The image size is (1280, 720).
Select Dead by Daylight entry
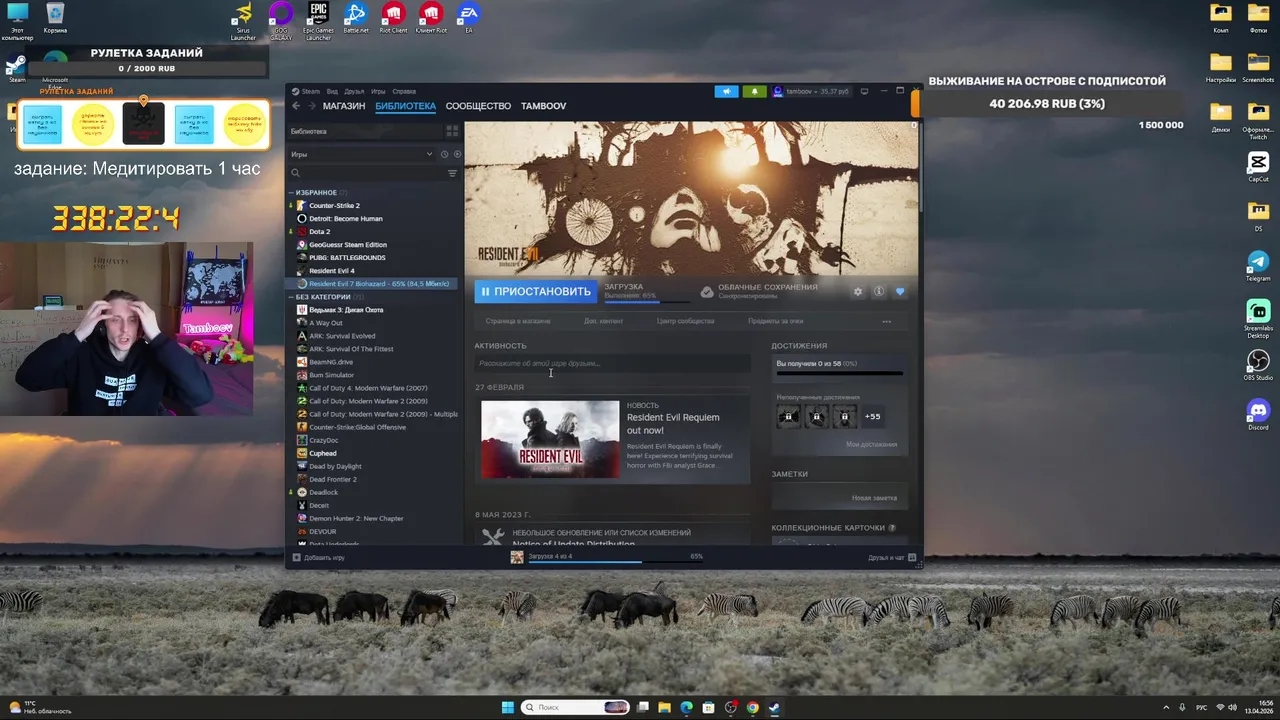(335, 466)
